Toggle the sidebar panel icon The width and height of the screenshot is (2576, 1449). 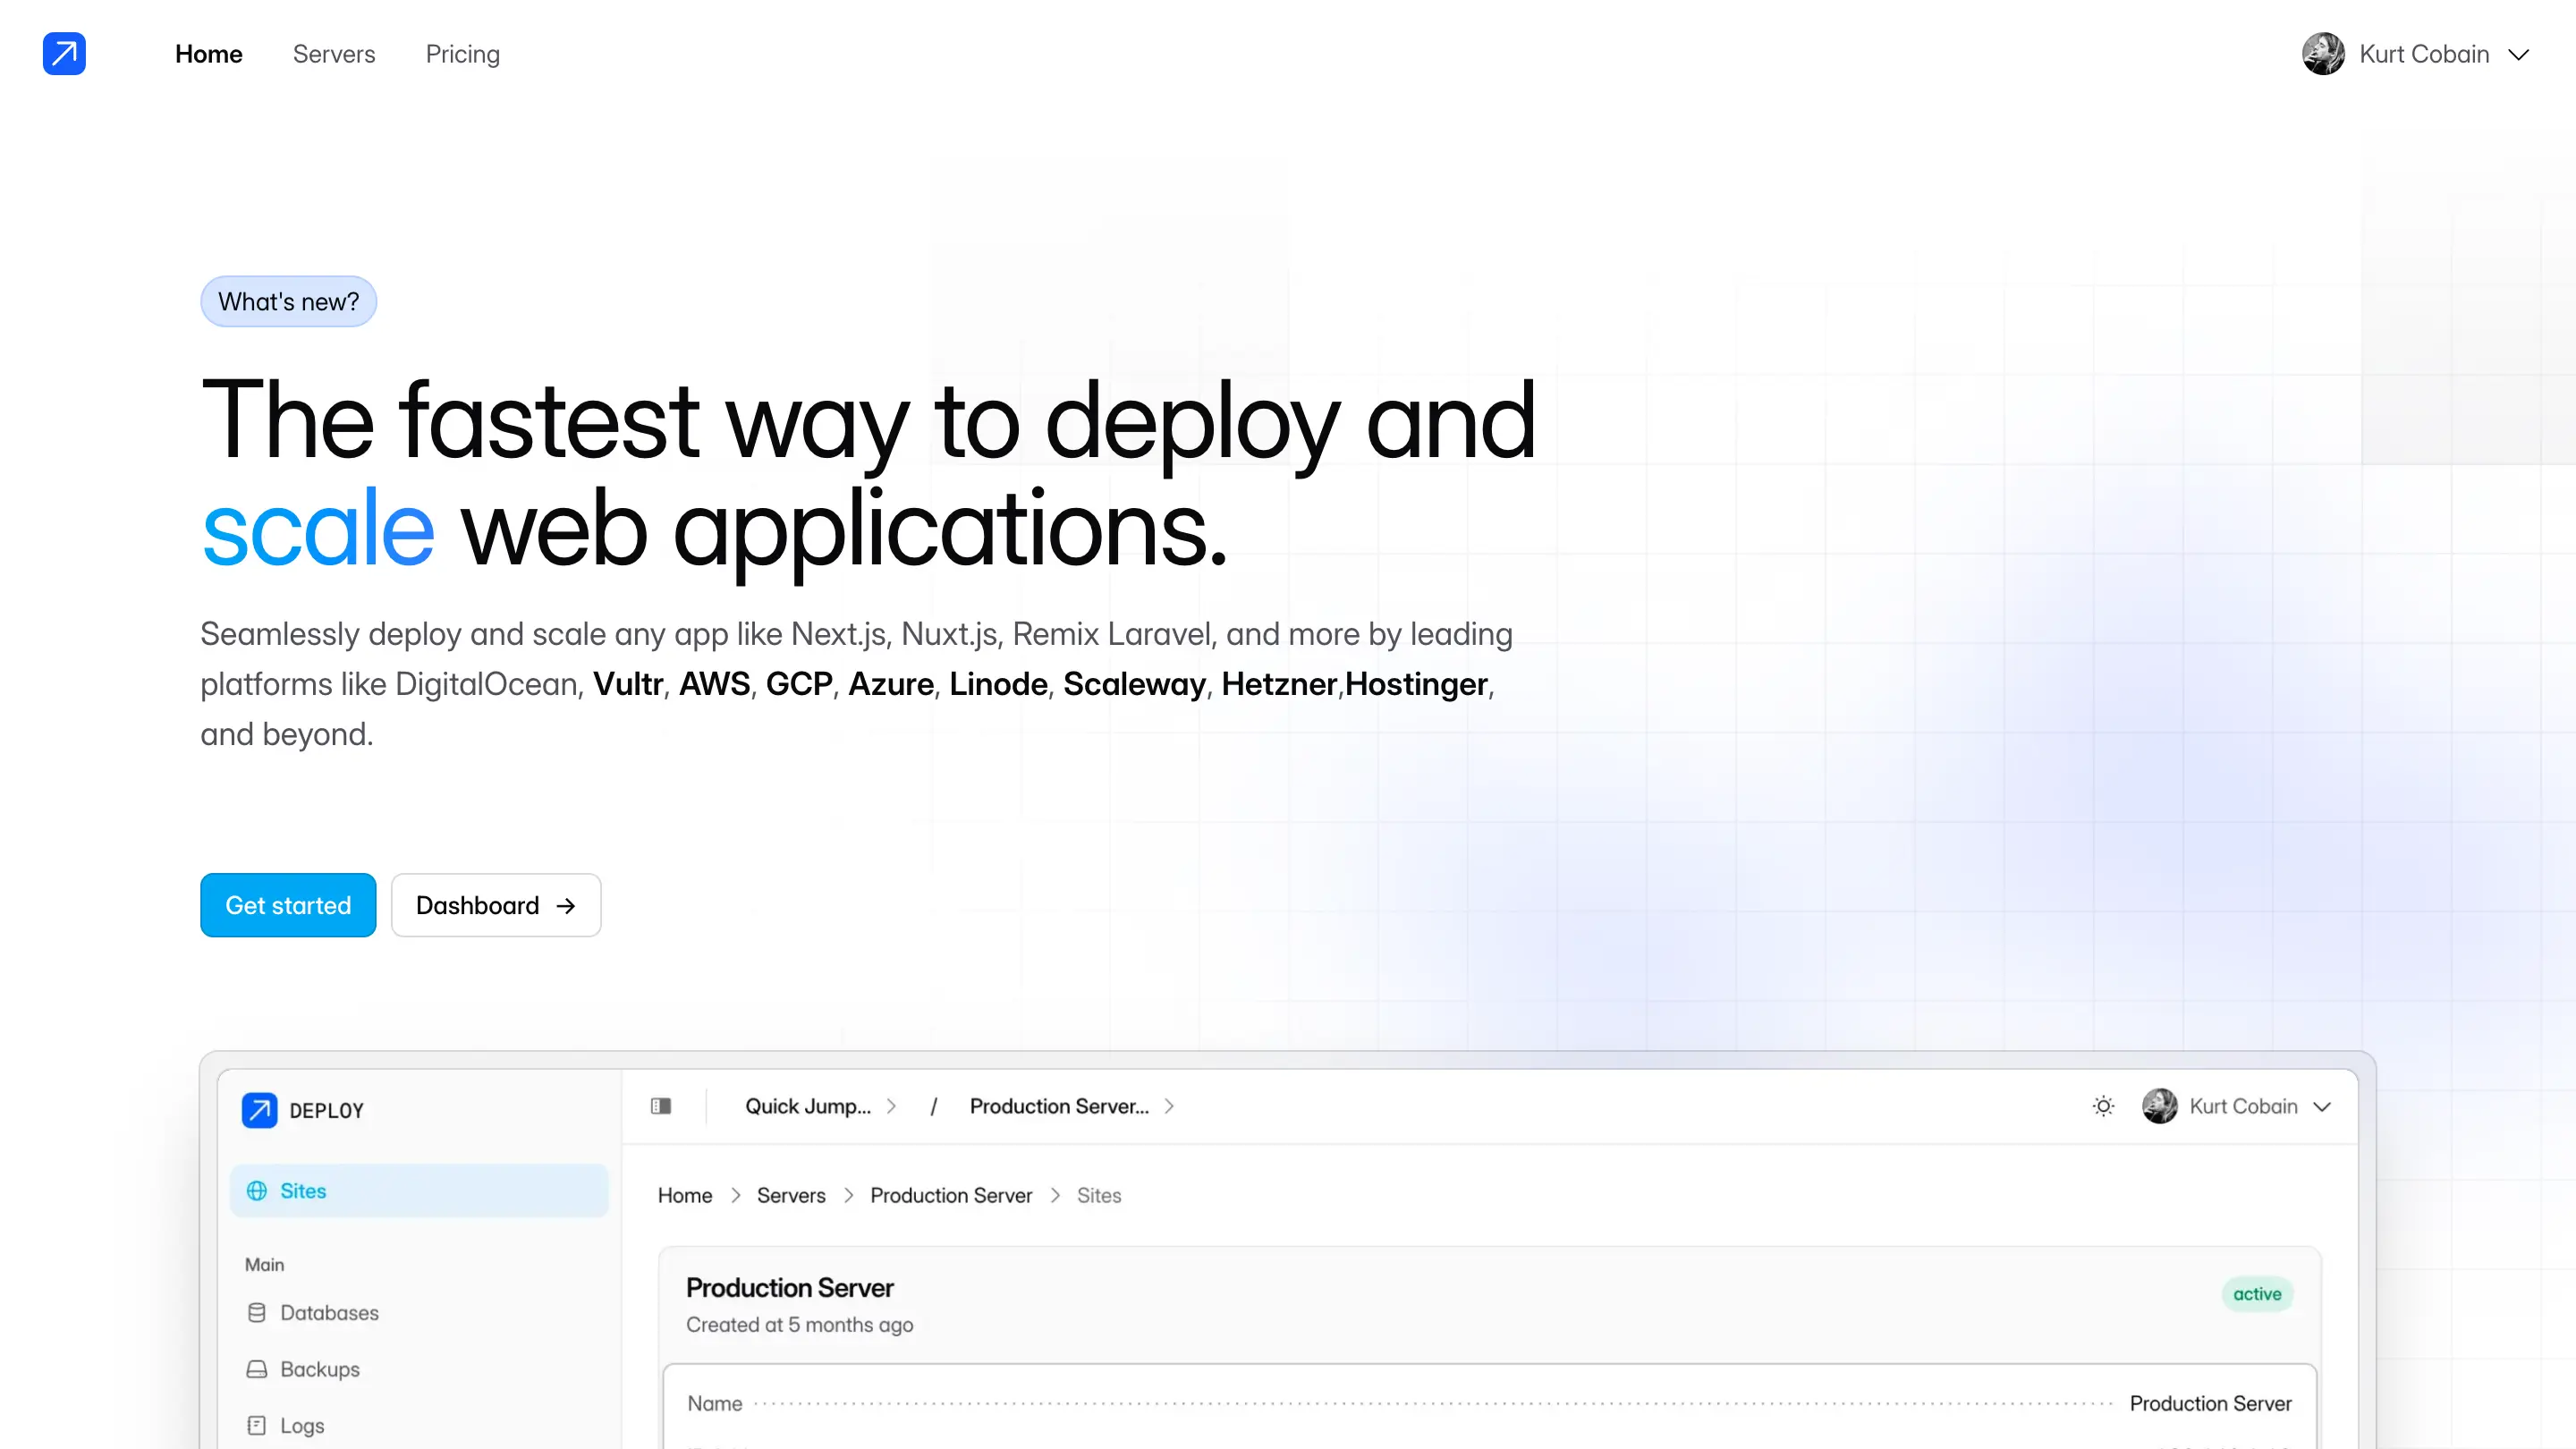661,1106
